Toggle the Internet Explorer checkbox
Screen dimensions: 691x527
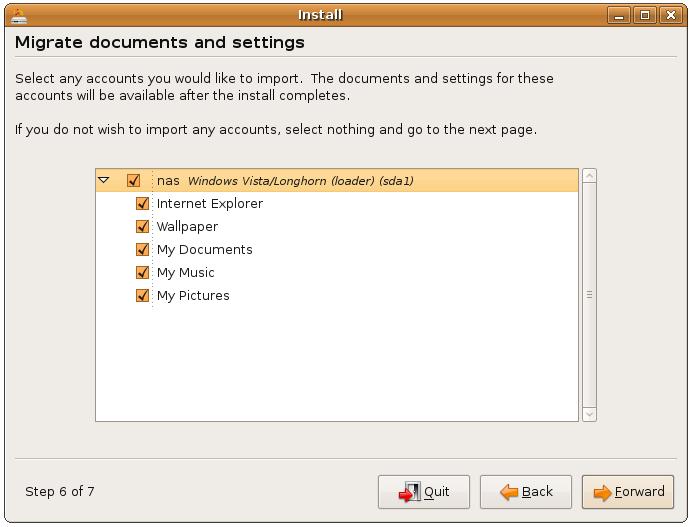pos(142,204)
